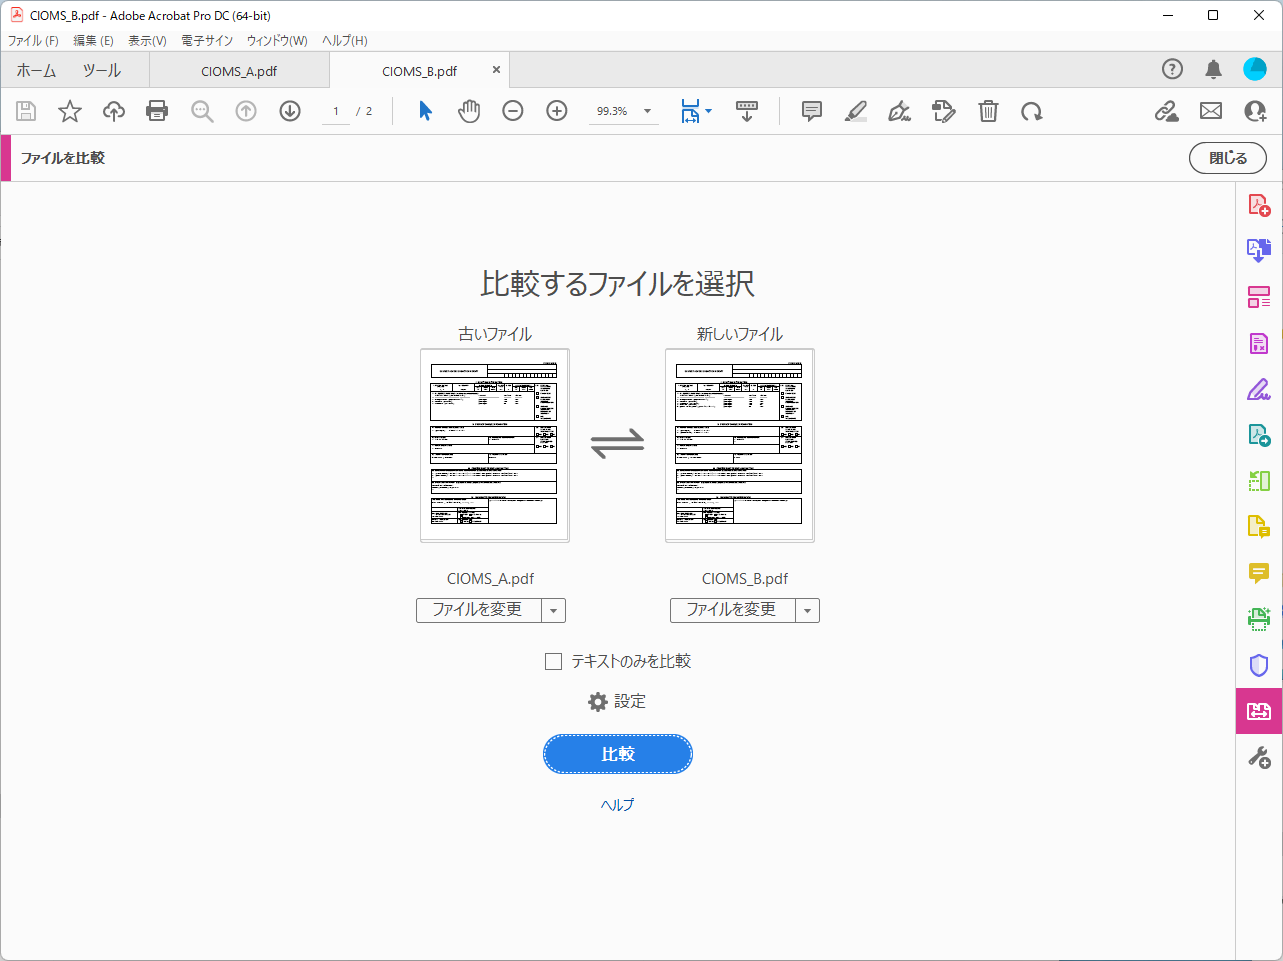Image resolution: width=1283 pixels, height=961 pixels.
Task: Click the add comment note icon
Action: click(x=812, y=111)
